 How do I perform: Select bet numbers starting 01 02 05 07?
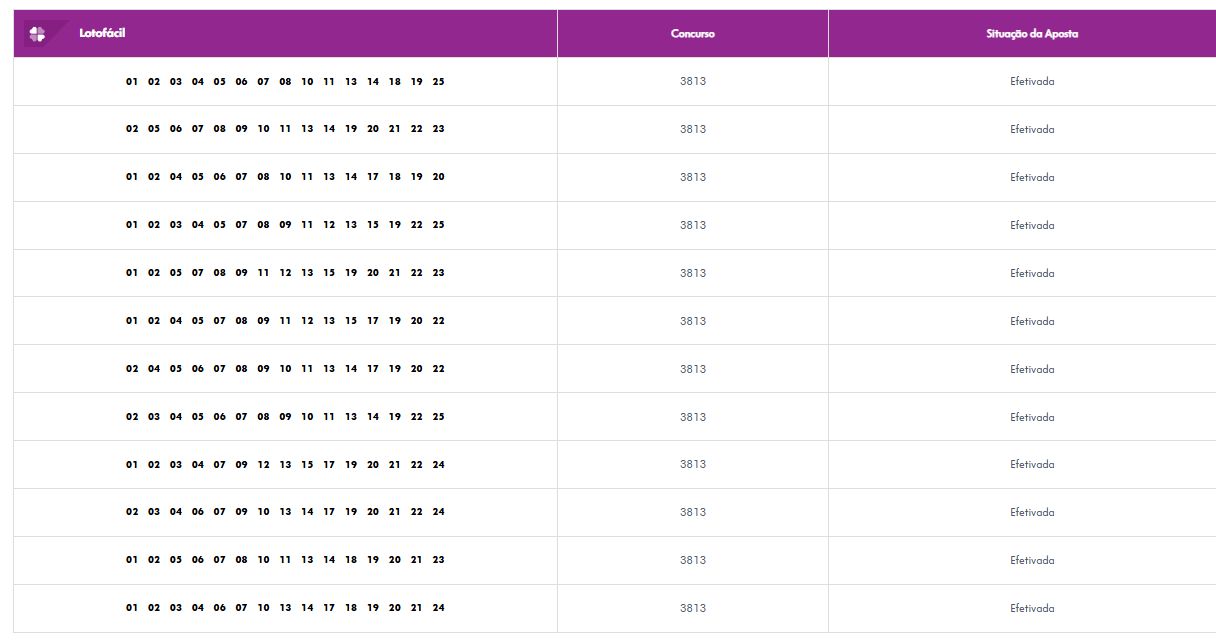(x=285, y=273)
